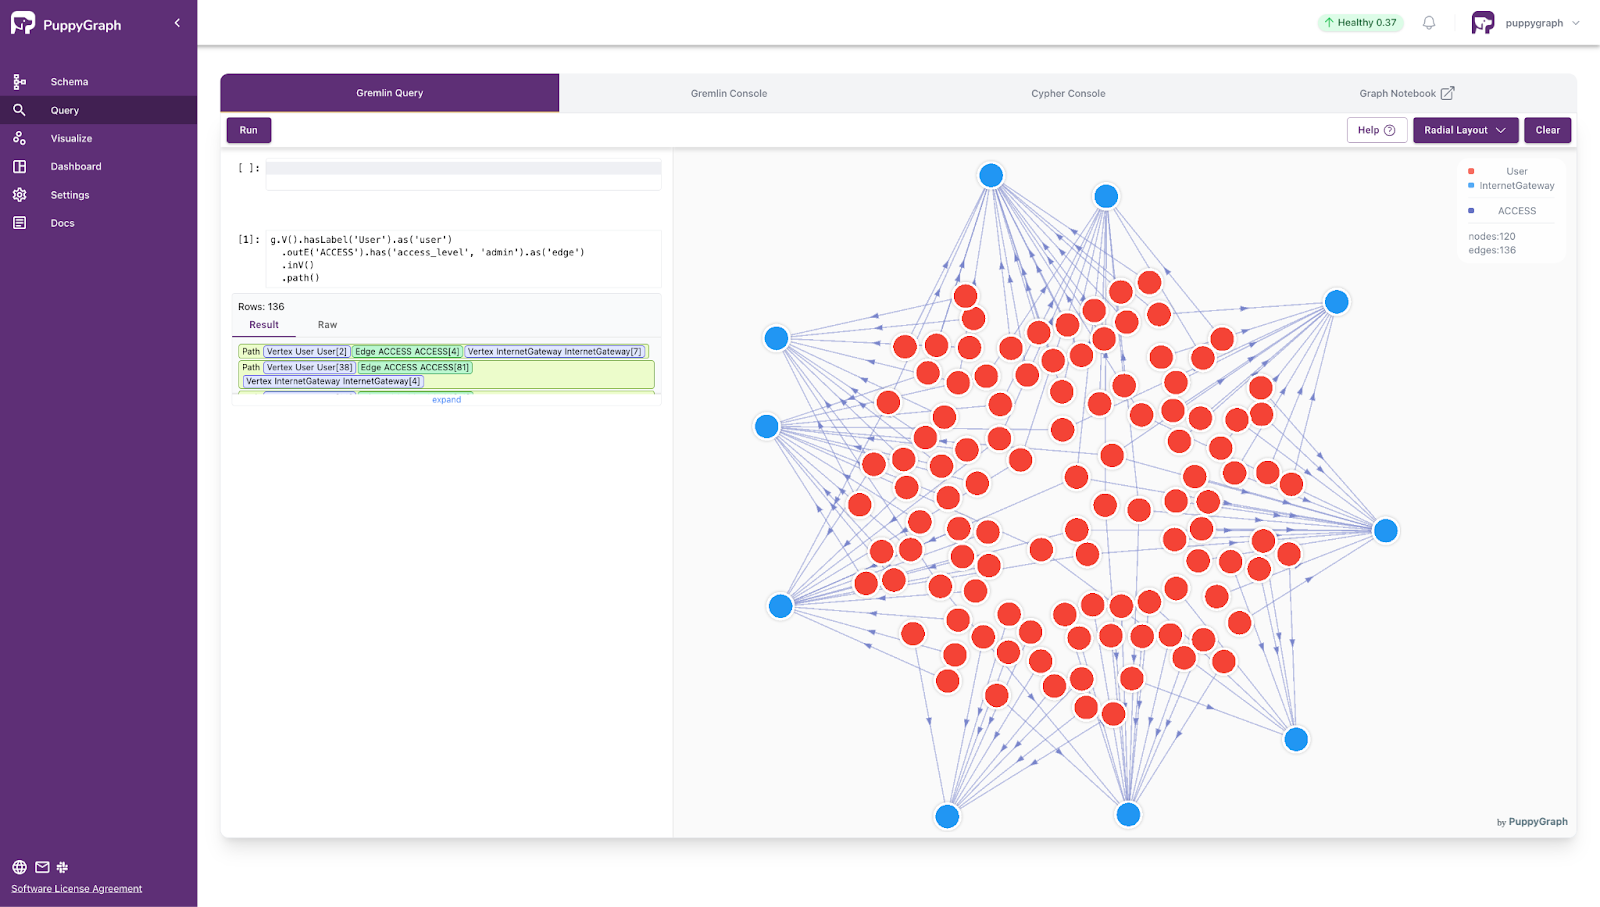Open the Radial Layout dropdown
This screenshot has width=1600, height=907.
coord(1465,130)
